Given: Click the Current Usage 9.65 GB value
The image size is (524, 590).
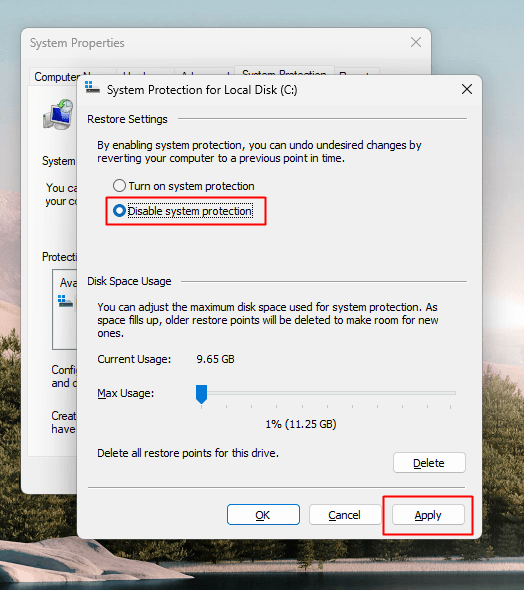Looking at the screenshot, I should [x=215, y=359].
